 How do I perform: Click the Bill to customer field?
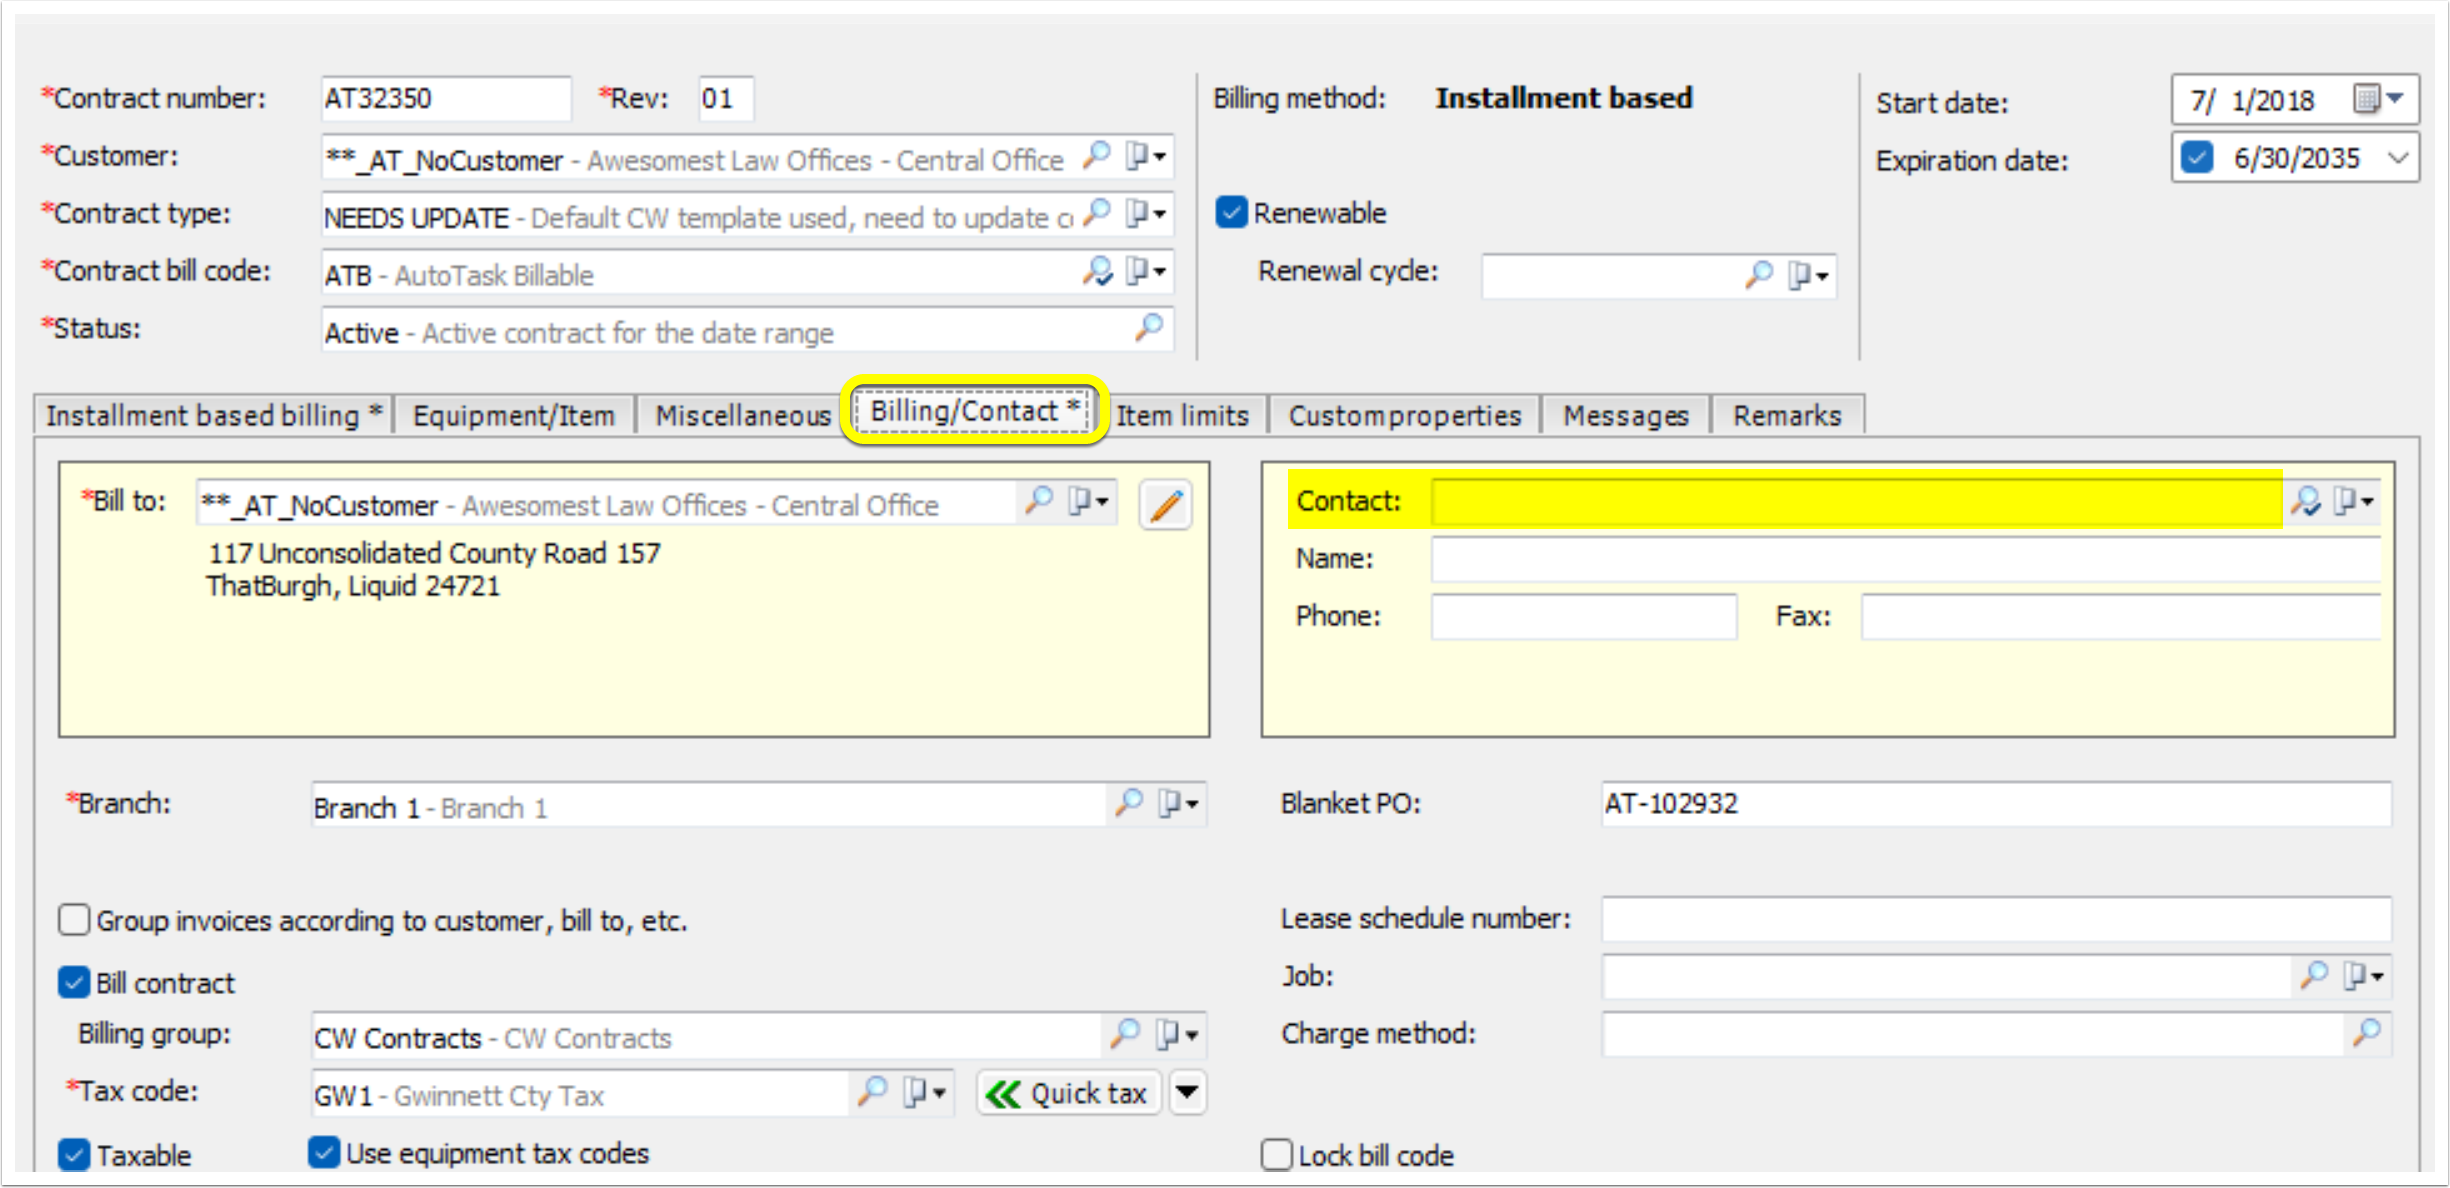point(606,502)
